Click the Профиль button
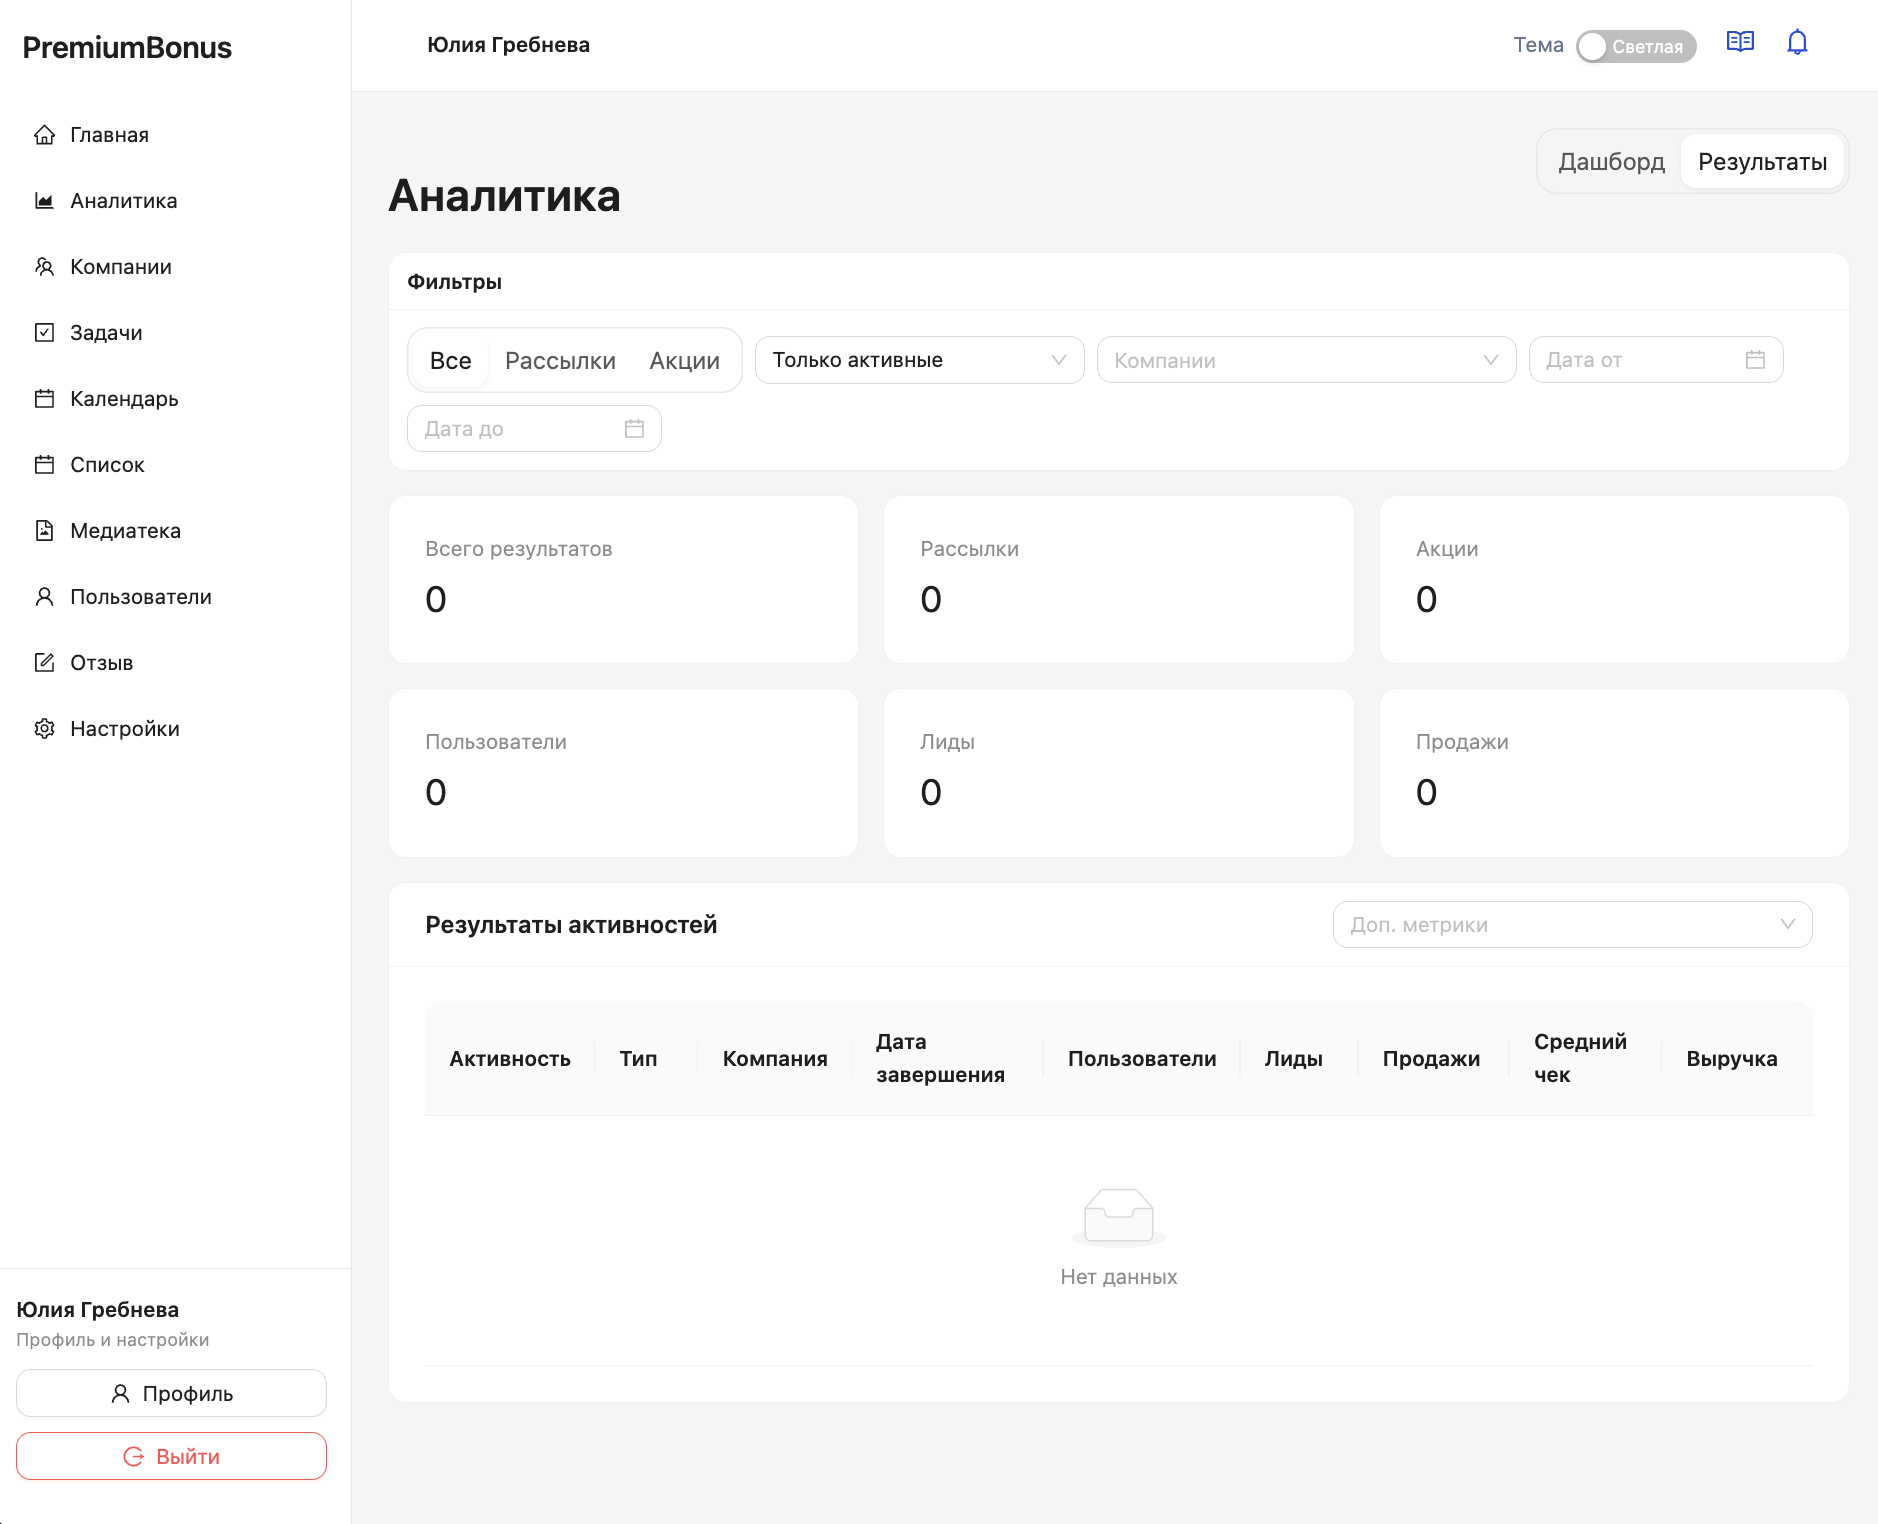1878x1524 pixels. click(171, 1393)
